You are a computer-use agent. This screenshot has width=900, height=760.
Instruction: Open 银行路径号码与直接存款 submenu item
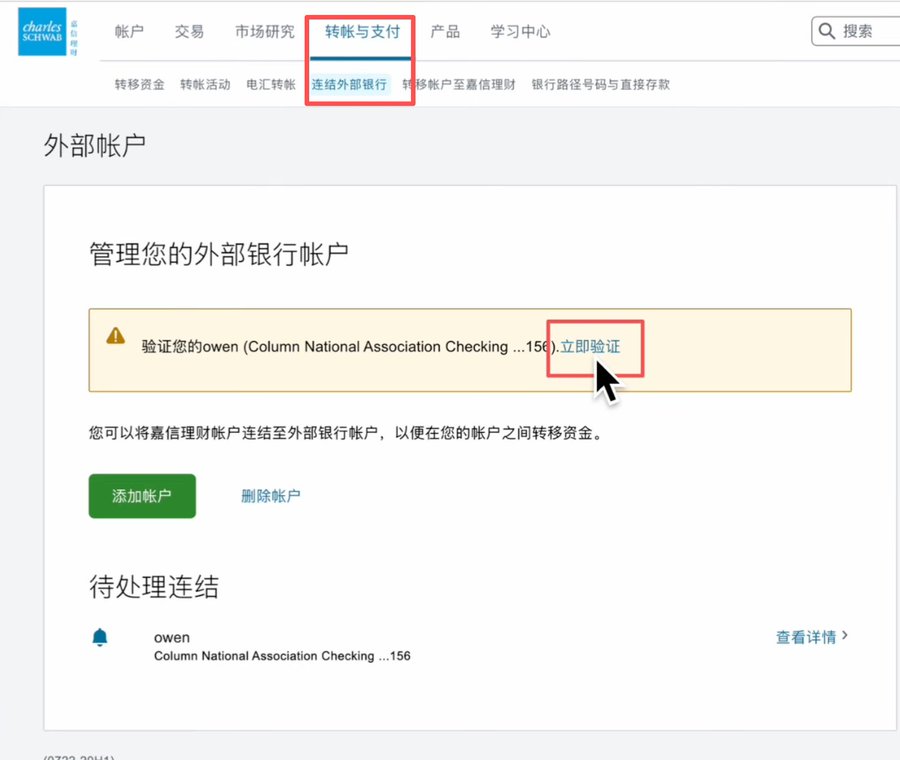600,84
